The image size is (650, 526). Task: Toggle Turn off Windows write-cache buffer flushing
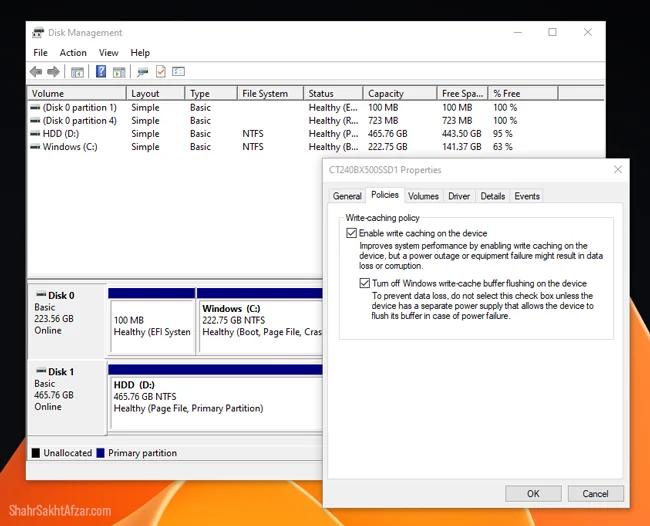tap(364, 284)
